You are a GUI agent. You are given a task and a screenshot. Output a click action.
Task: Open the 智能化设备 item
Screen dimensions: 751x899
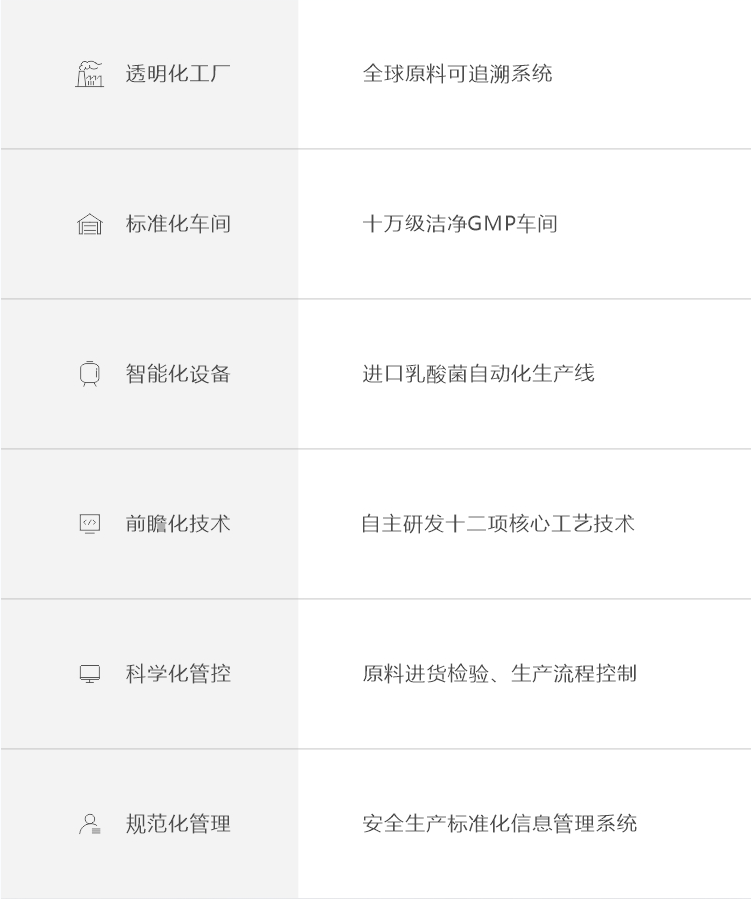point(178,374)
